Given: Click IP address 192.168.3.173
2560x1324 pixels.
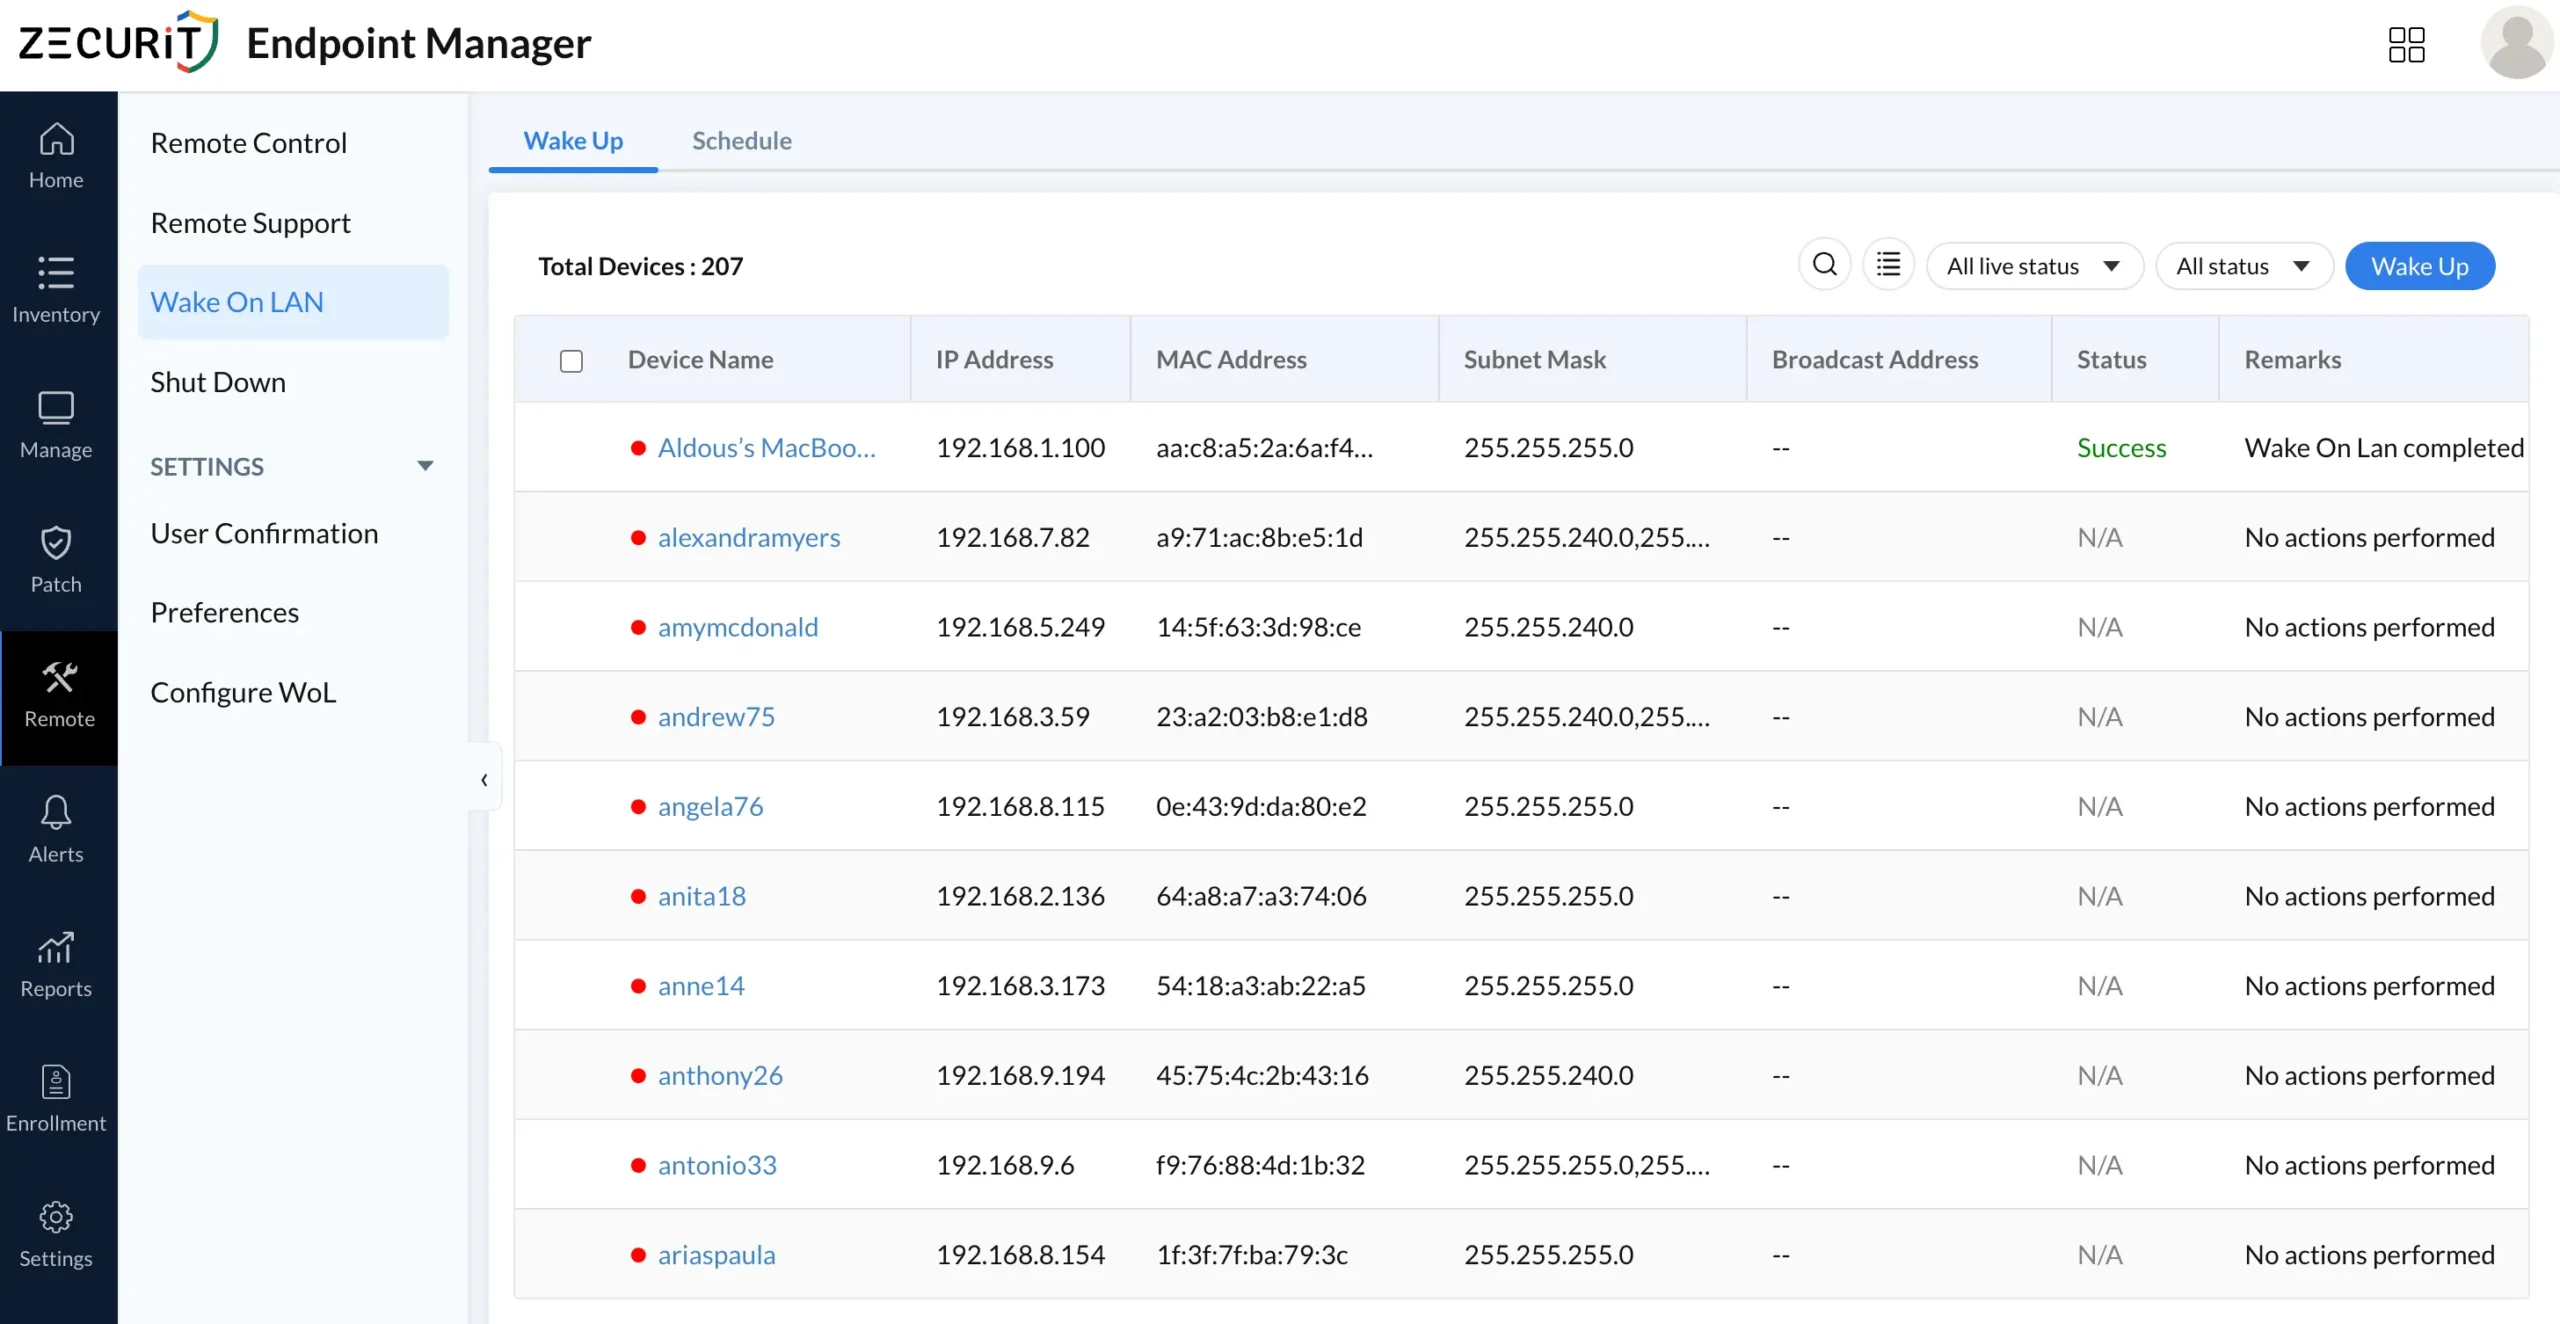Looking at the screenshot, I should click(x=1020, y=986).
